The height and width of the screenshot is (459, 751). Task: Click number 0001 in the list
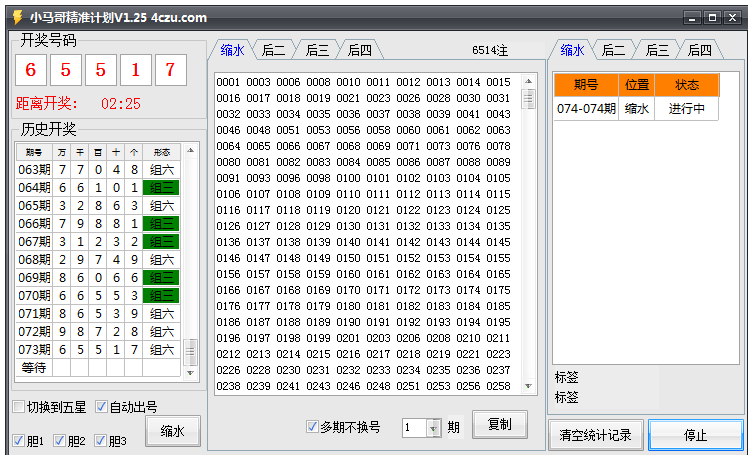point(228,82)
